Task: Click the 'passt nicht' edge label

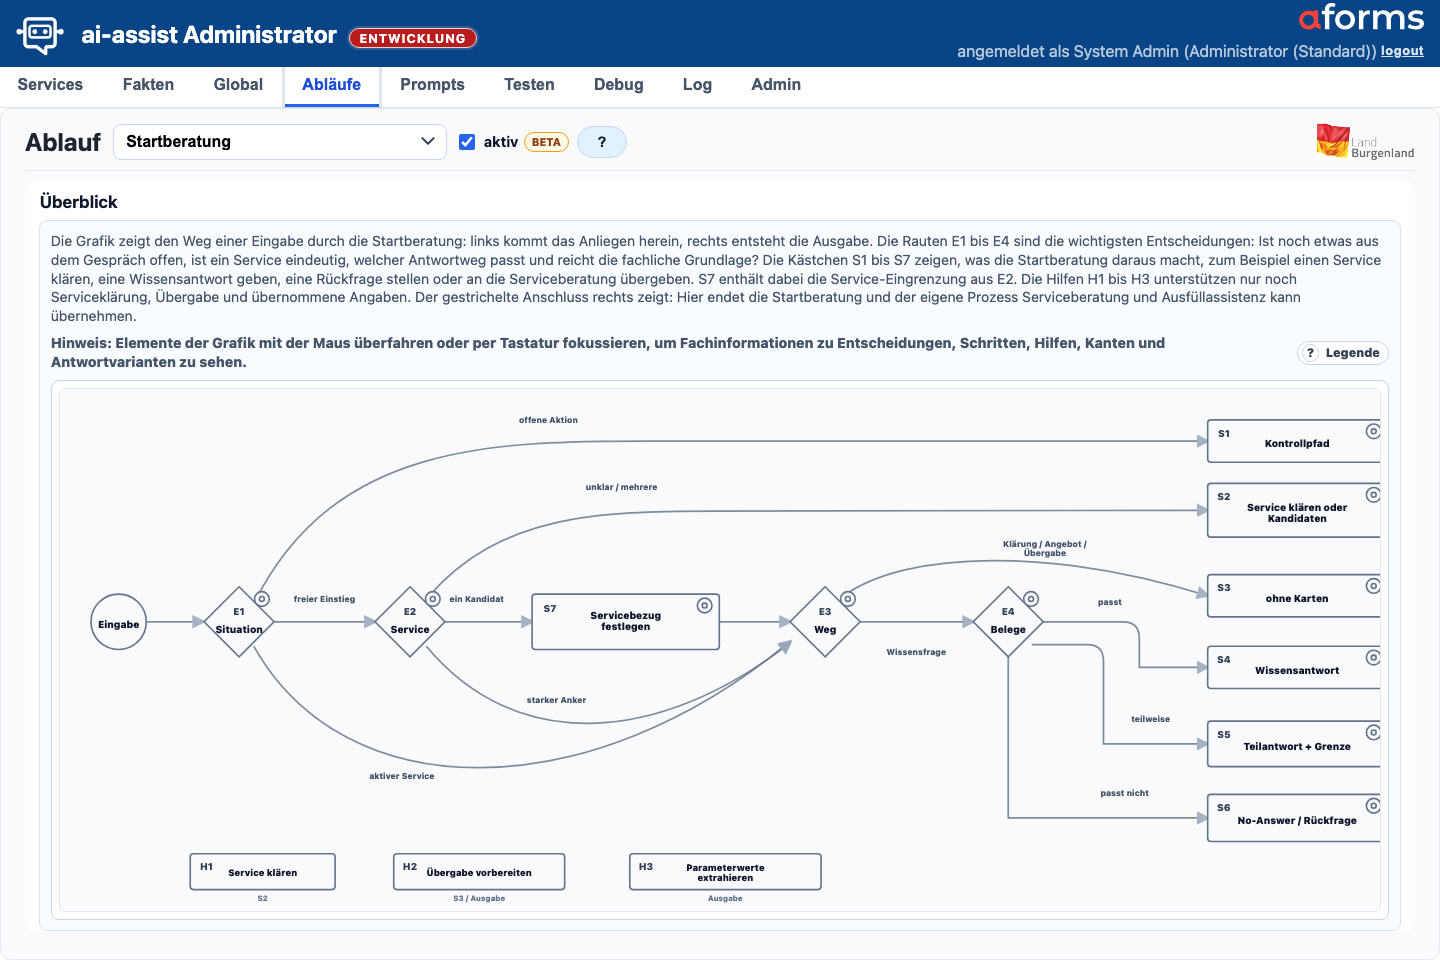Action: point(1124,793)
